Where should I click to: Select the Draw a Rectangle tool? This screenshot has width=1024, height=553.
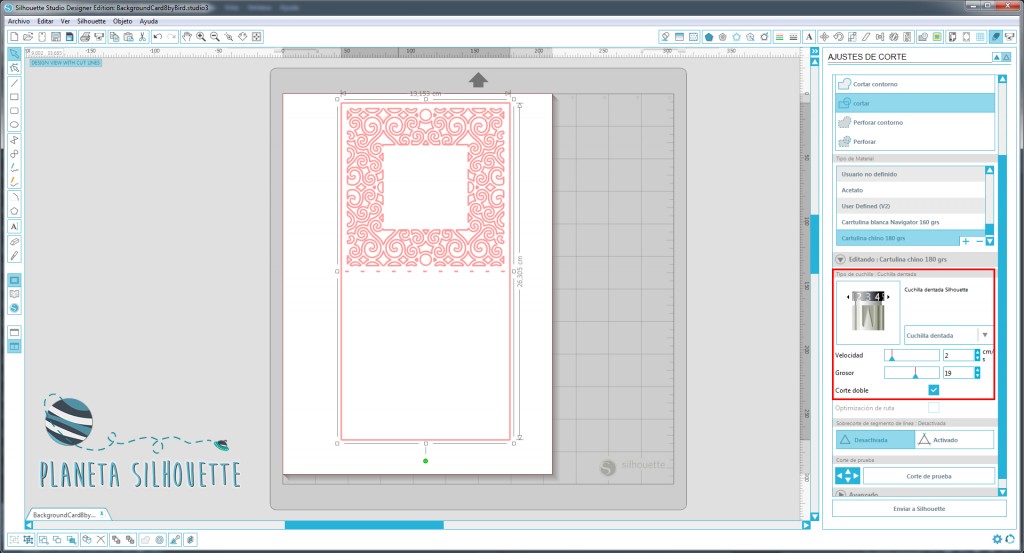point(14,97)
